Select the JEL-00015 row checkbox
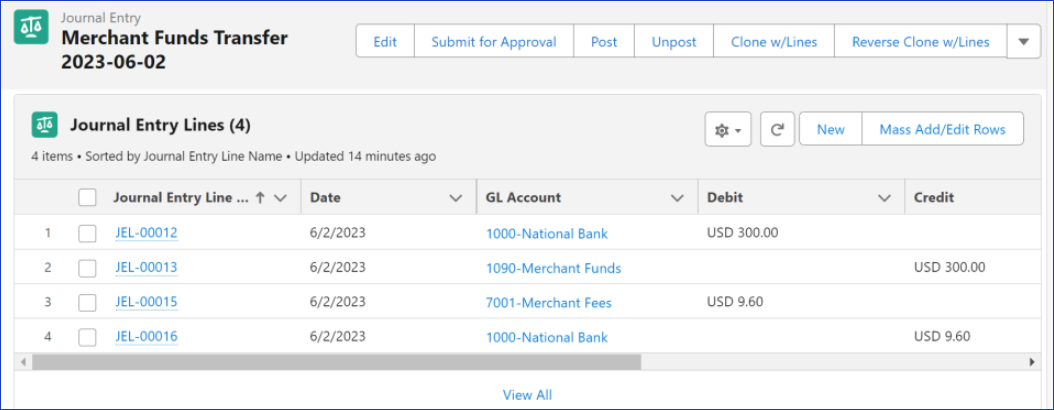This screenshot has height=410, width=1054. [87, 302]
